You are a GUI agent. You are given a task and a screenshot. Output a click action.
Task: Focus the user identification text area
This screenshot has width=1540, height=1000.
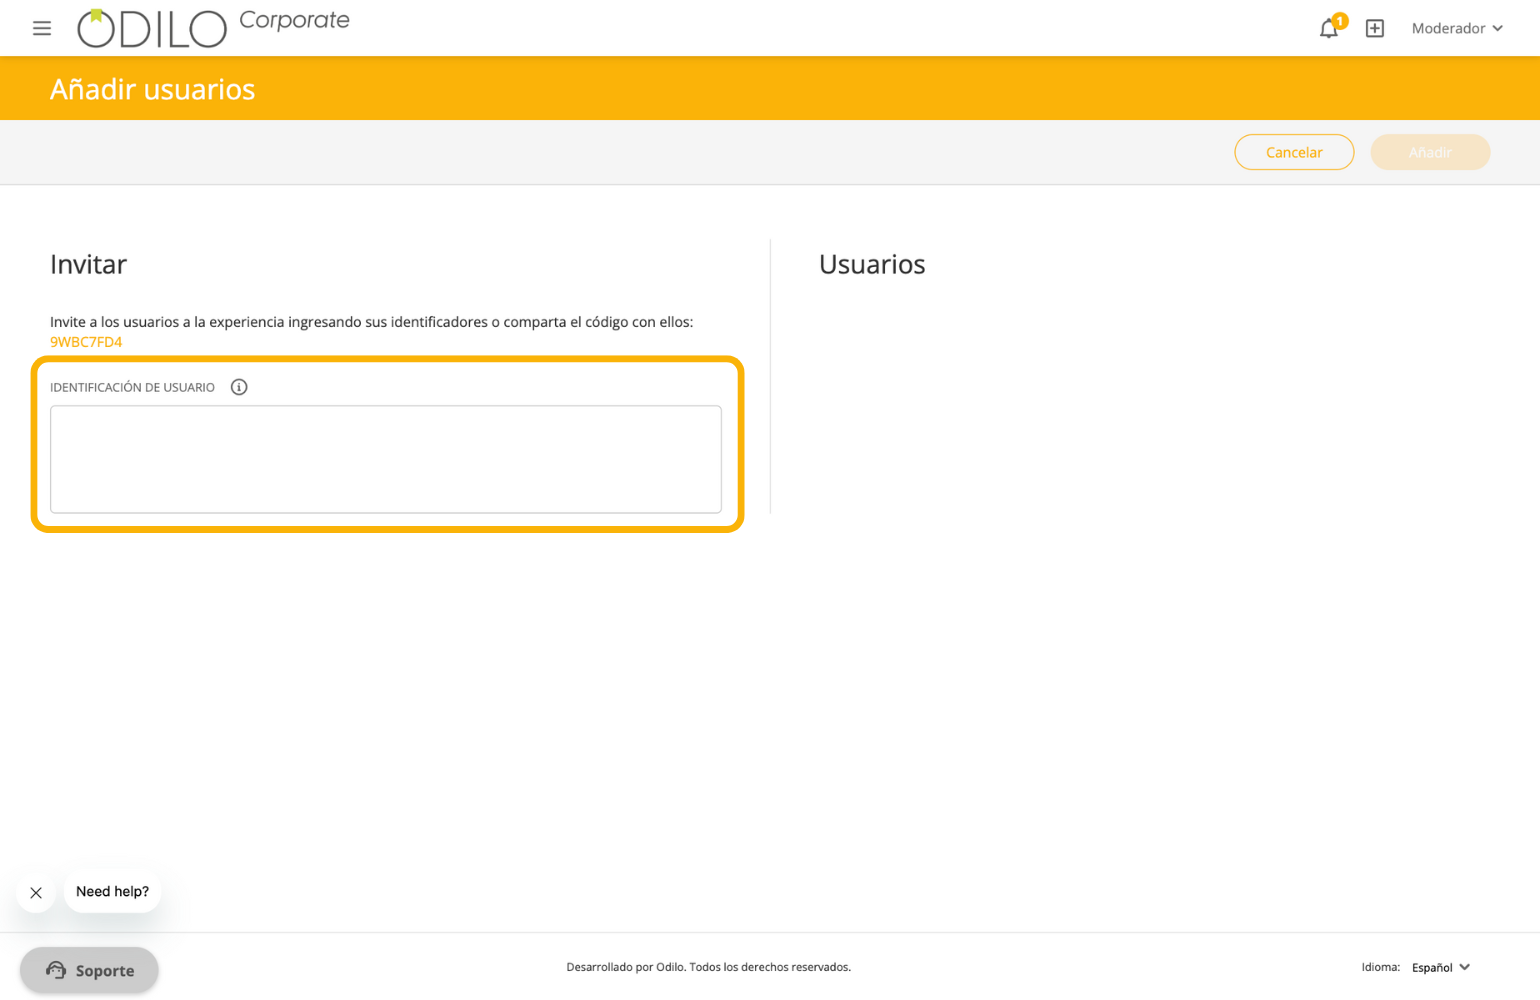coord(385,459)
